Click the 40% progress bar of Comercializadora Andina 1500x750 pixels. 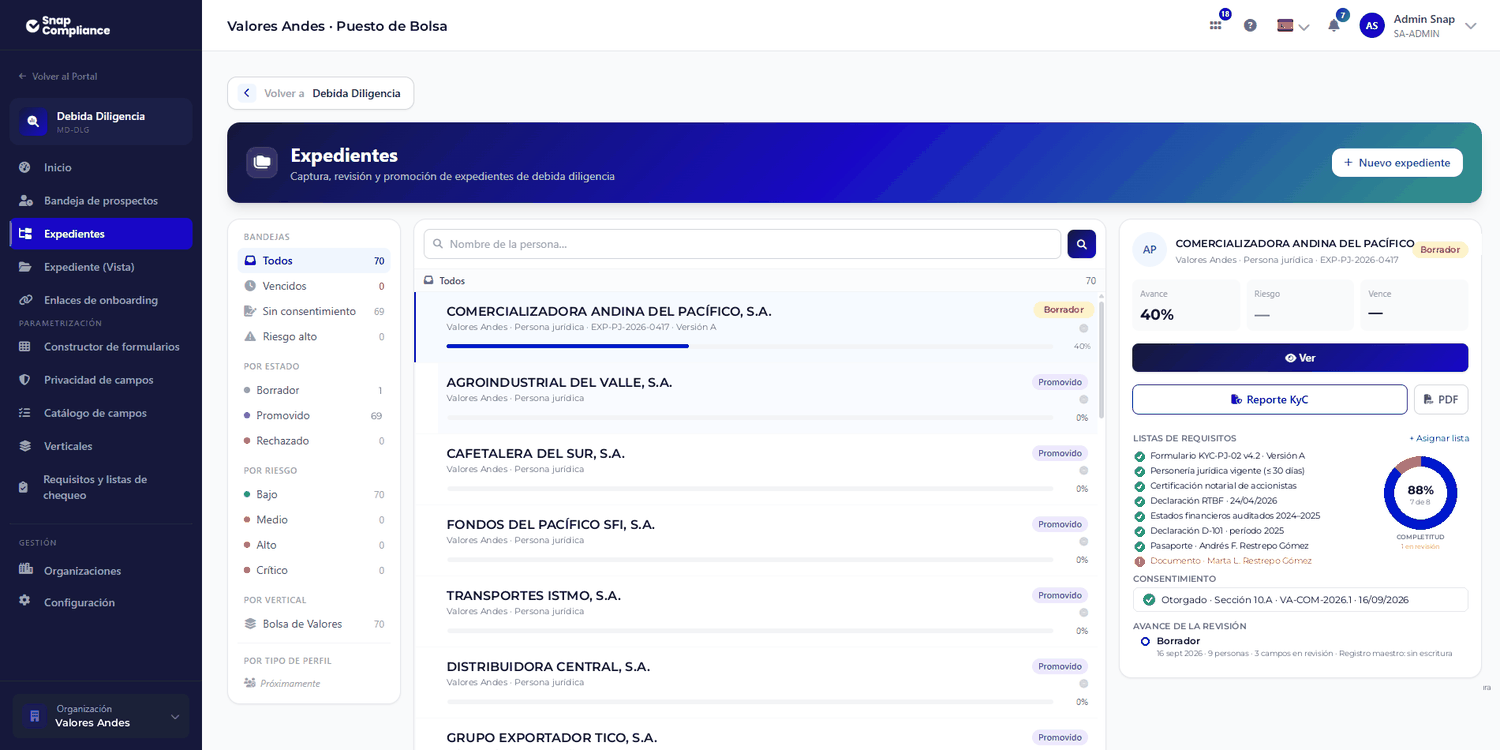click(750, 346)
